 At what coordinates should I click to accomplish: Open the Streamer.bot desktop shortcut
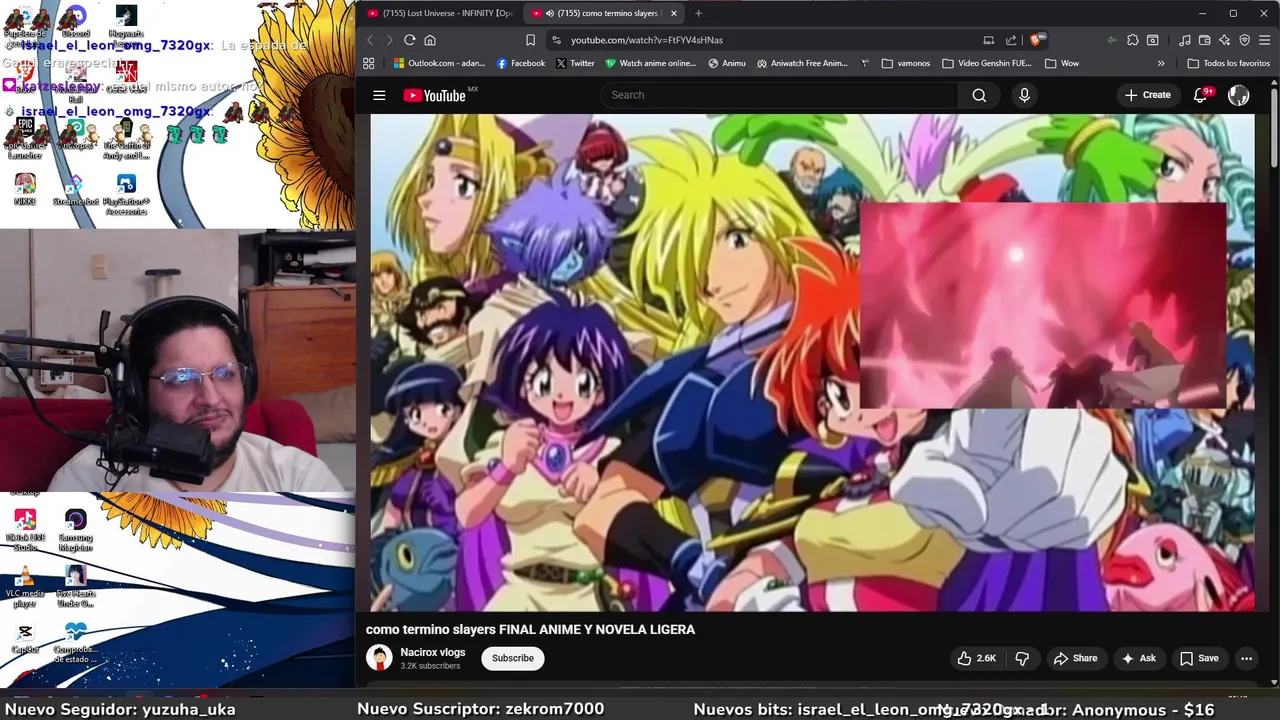[76, 191]
